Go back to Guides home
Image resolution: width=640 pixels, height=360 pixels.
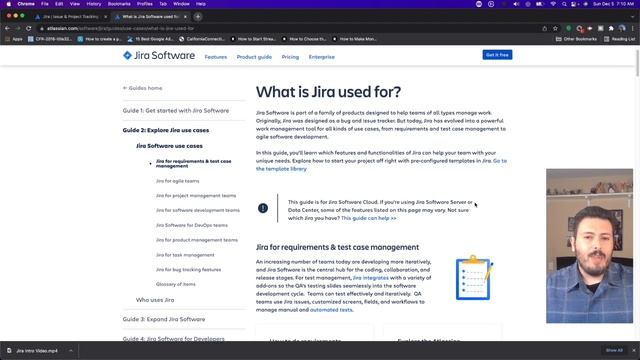tap(142, 88)
